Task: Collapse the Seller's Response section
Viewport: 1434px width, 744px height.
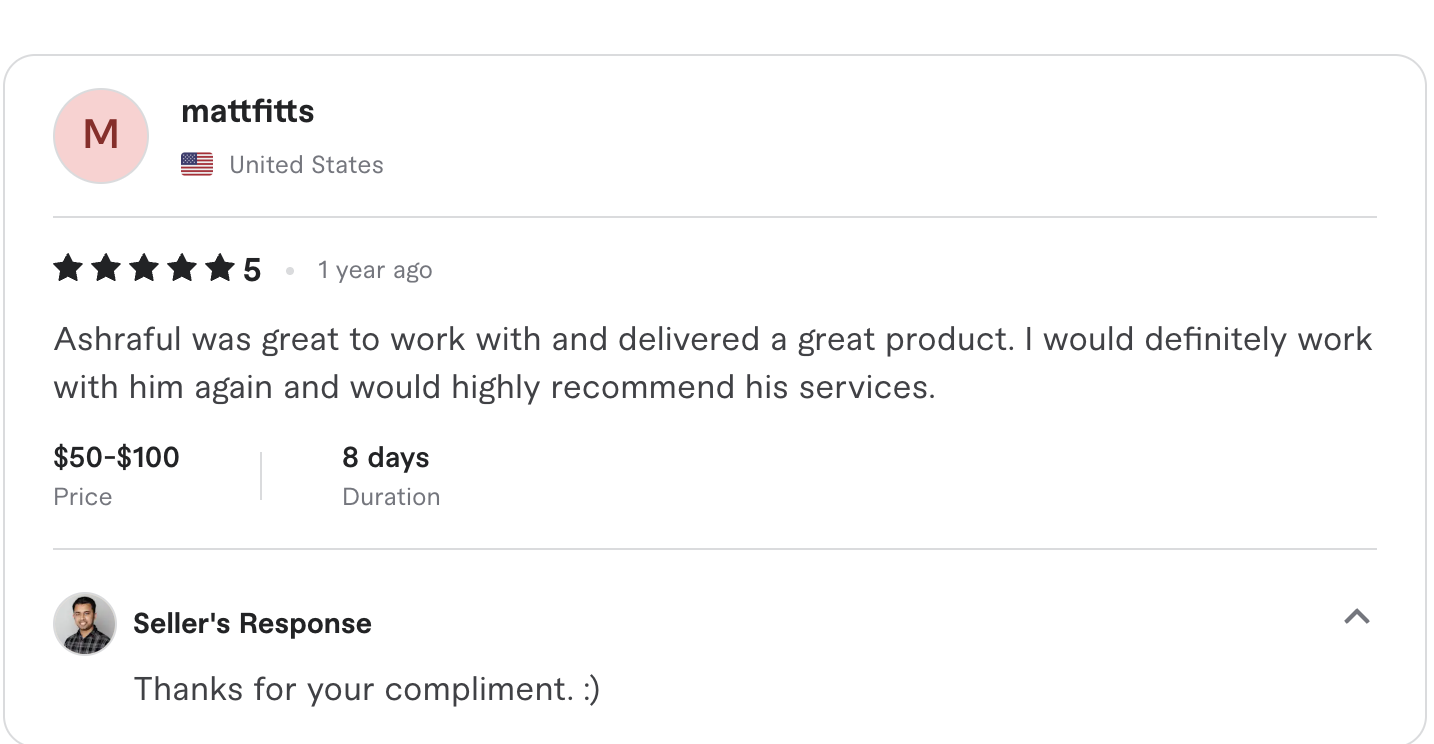Action: (1357, 617)
